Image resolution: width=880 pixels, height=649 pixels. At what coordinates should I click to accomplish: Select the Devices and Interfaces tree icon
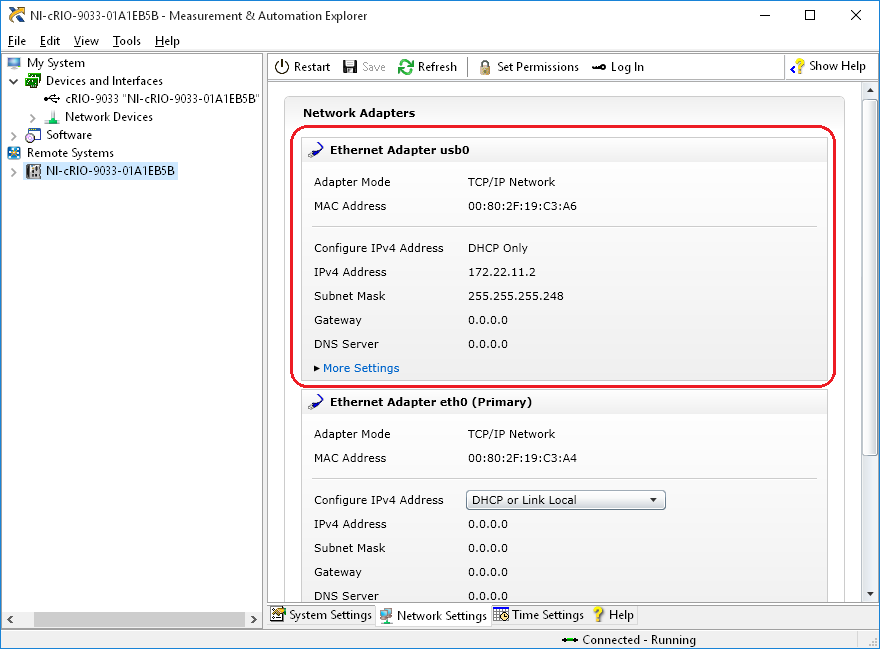33,81
